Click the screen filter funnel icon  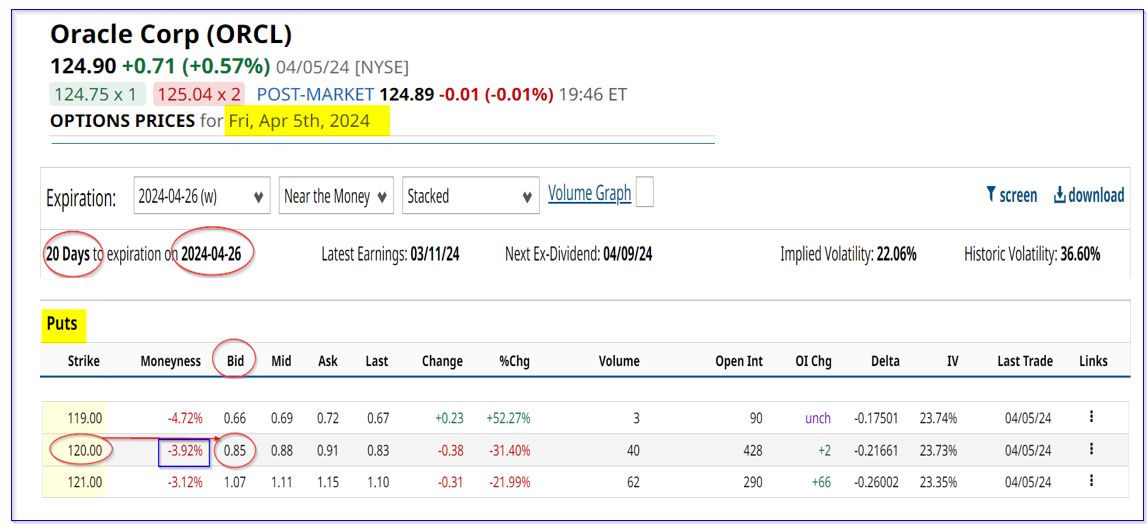[x=991, y=195]
